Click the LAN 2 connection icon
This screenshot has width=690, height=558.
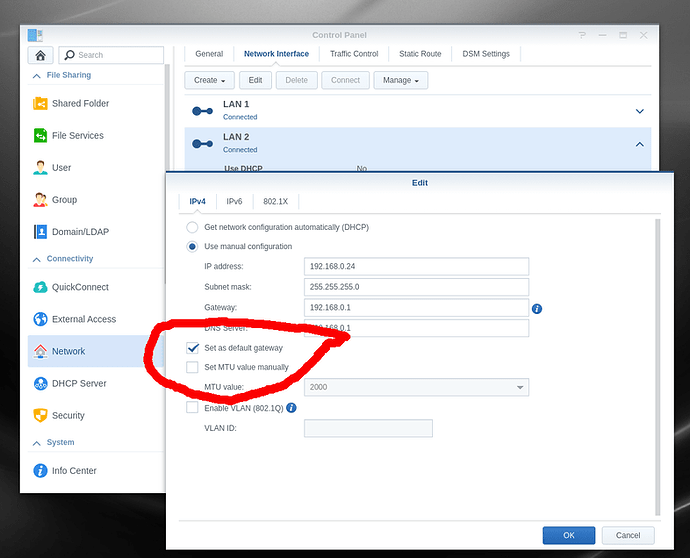click(202, 143)
